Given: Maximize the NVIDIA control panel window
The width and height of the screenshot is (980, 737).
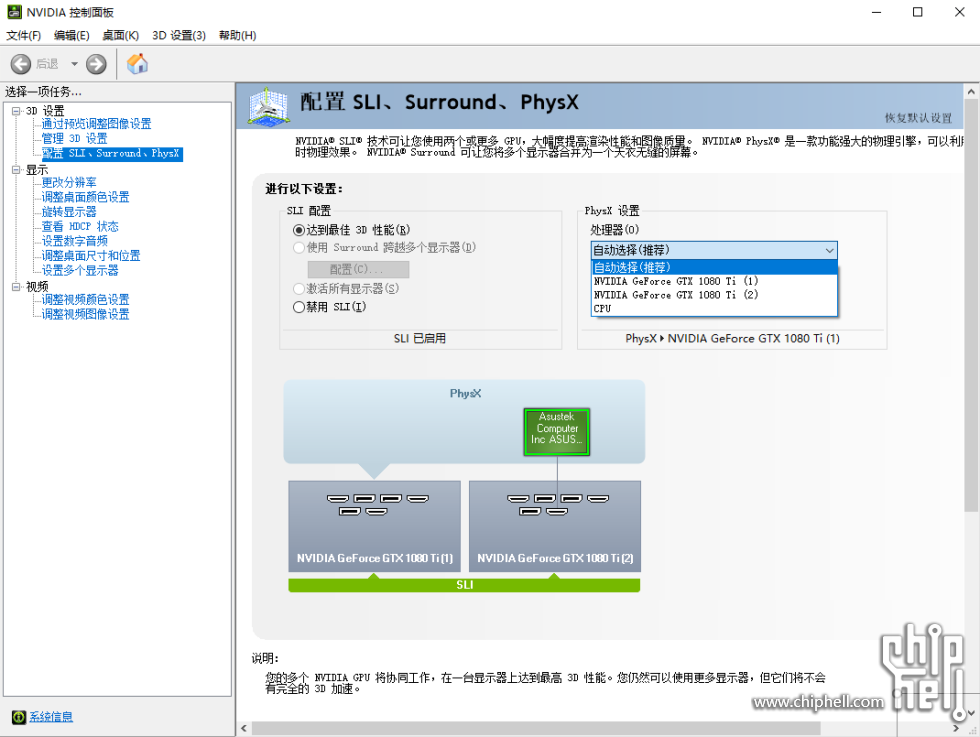Looking at the screenshot, I should [918, 12].
